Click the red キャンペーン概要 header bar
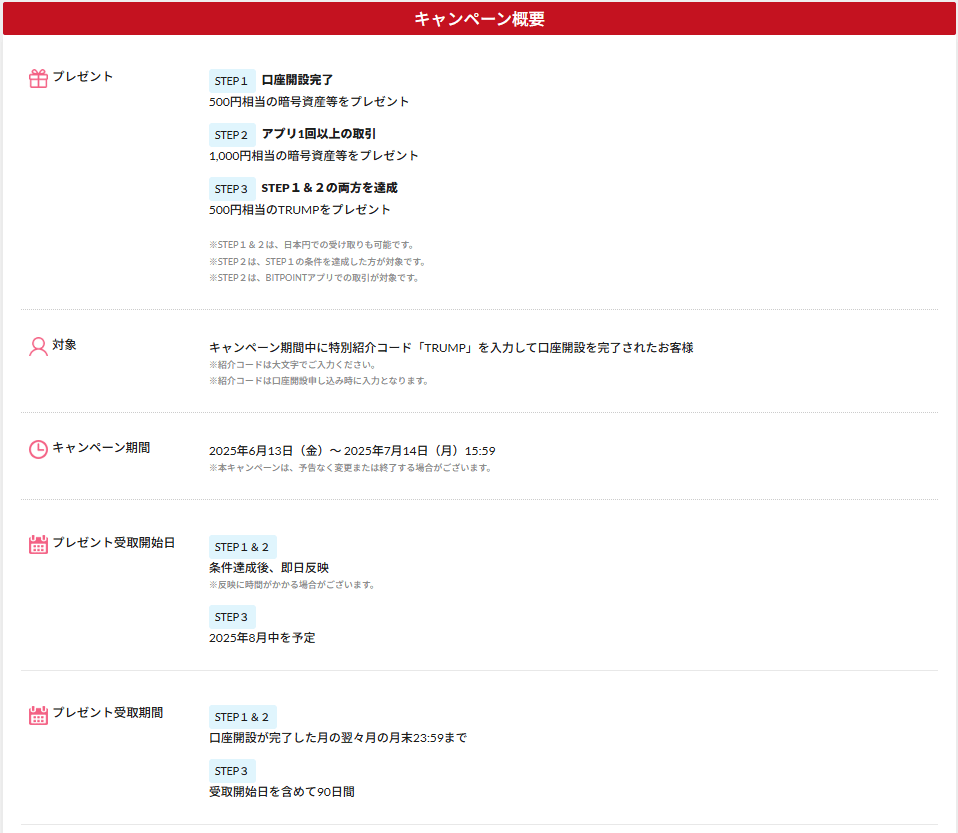 pos(479,19)
